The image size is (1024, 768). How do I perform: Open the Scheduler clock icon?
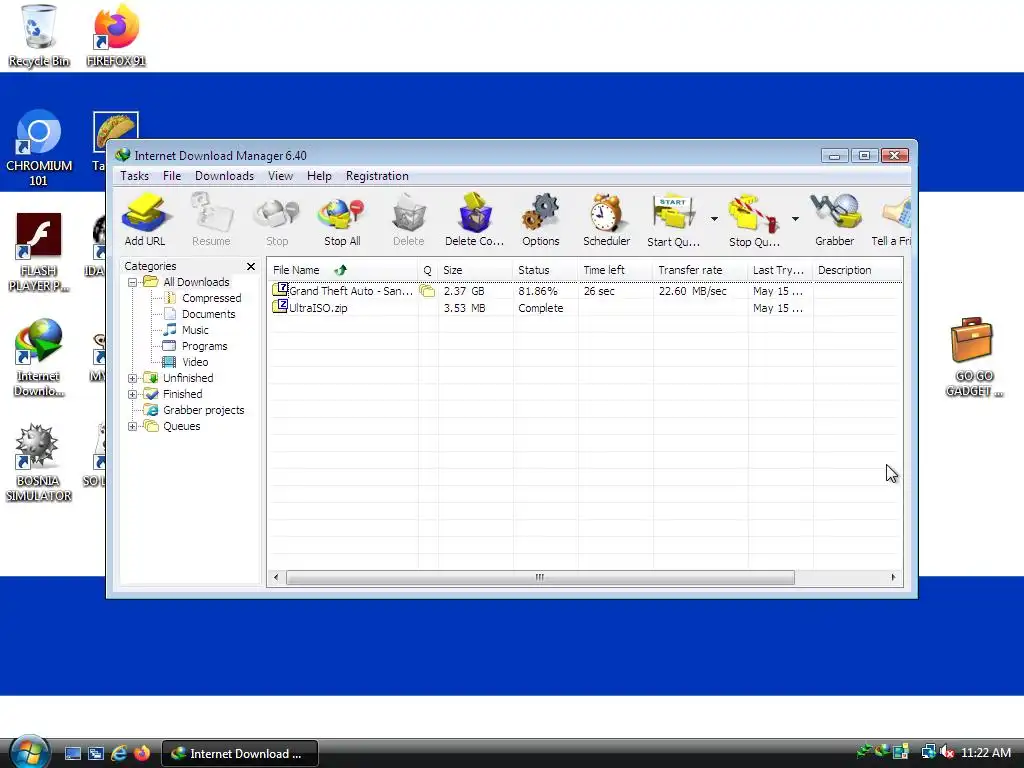tap(607, 219)
